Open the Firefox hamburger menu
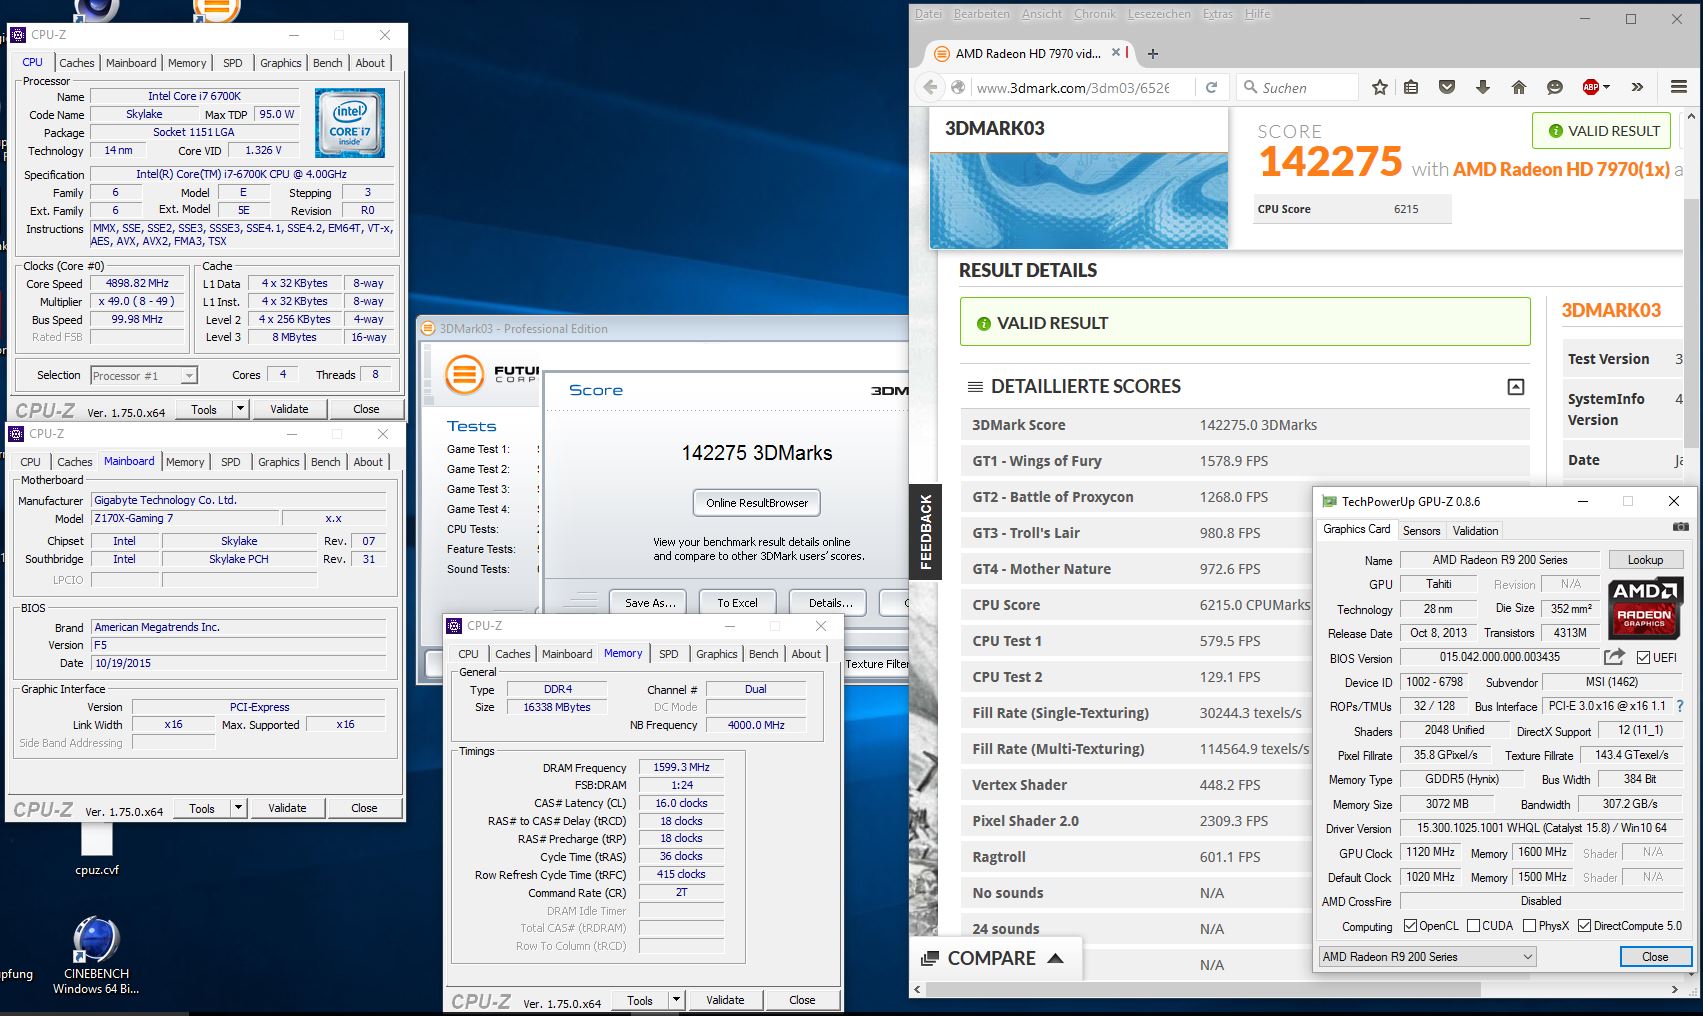 coord(1679,87)
